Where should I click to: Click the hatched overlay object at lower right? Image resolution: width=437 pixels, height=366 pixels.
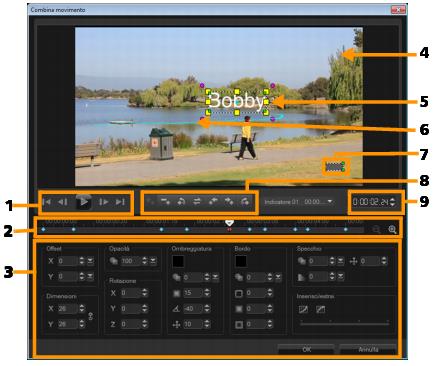coord(335,166)
